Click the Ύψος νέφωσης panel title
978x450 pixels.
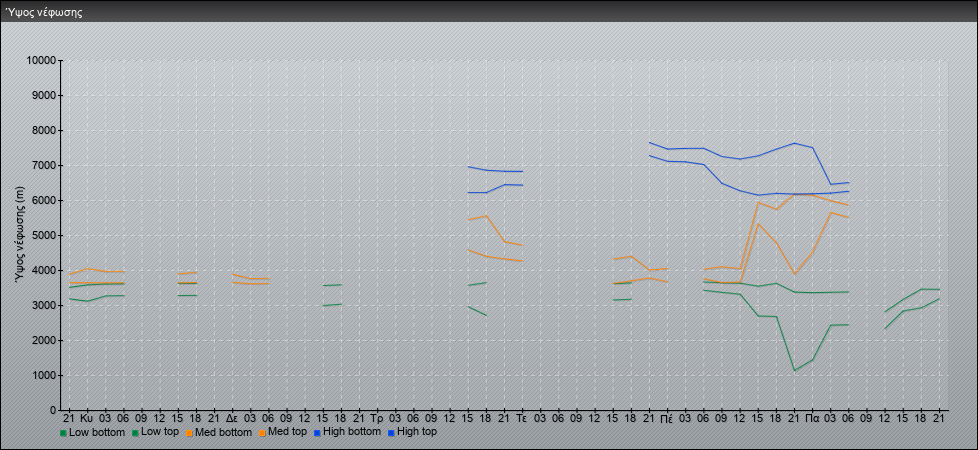[44, 12]
